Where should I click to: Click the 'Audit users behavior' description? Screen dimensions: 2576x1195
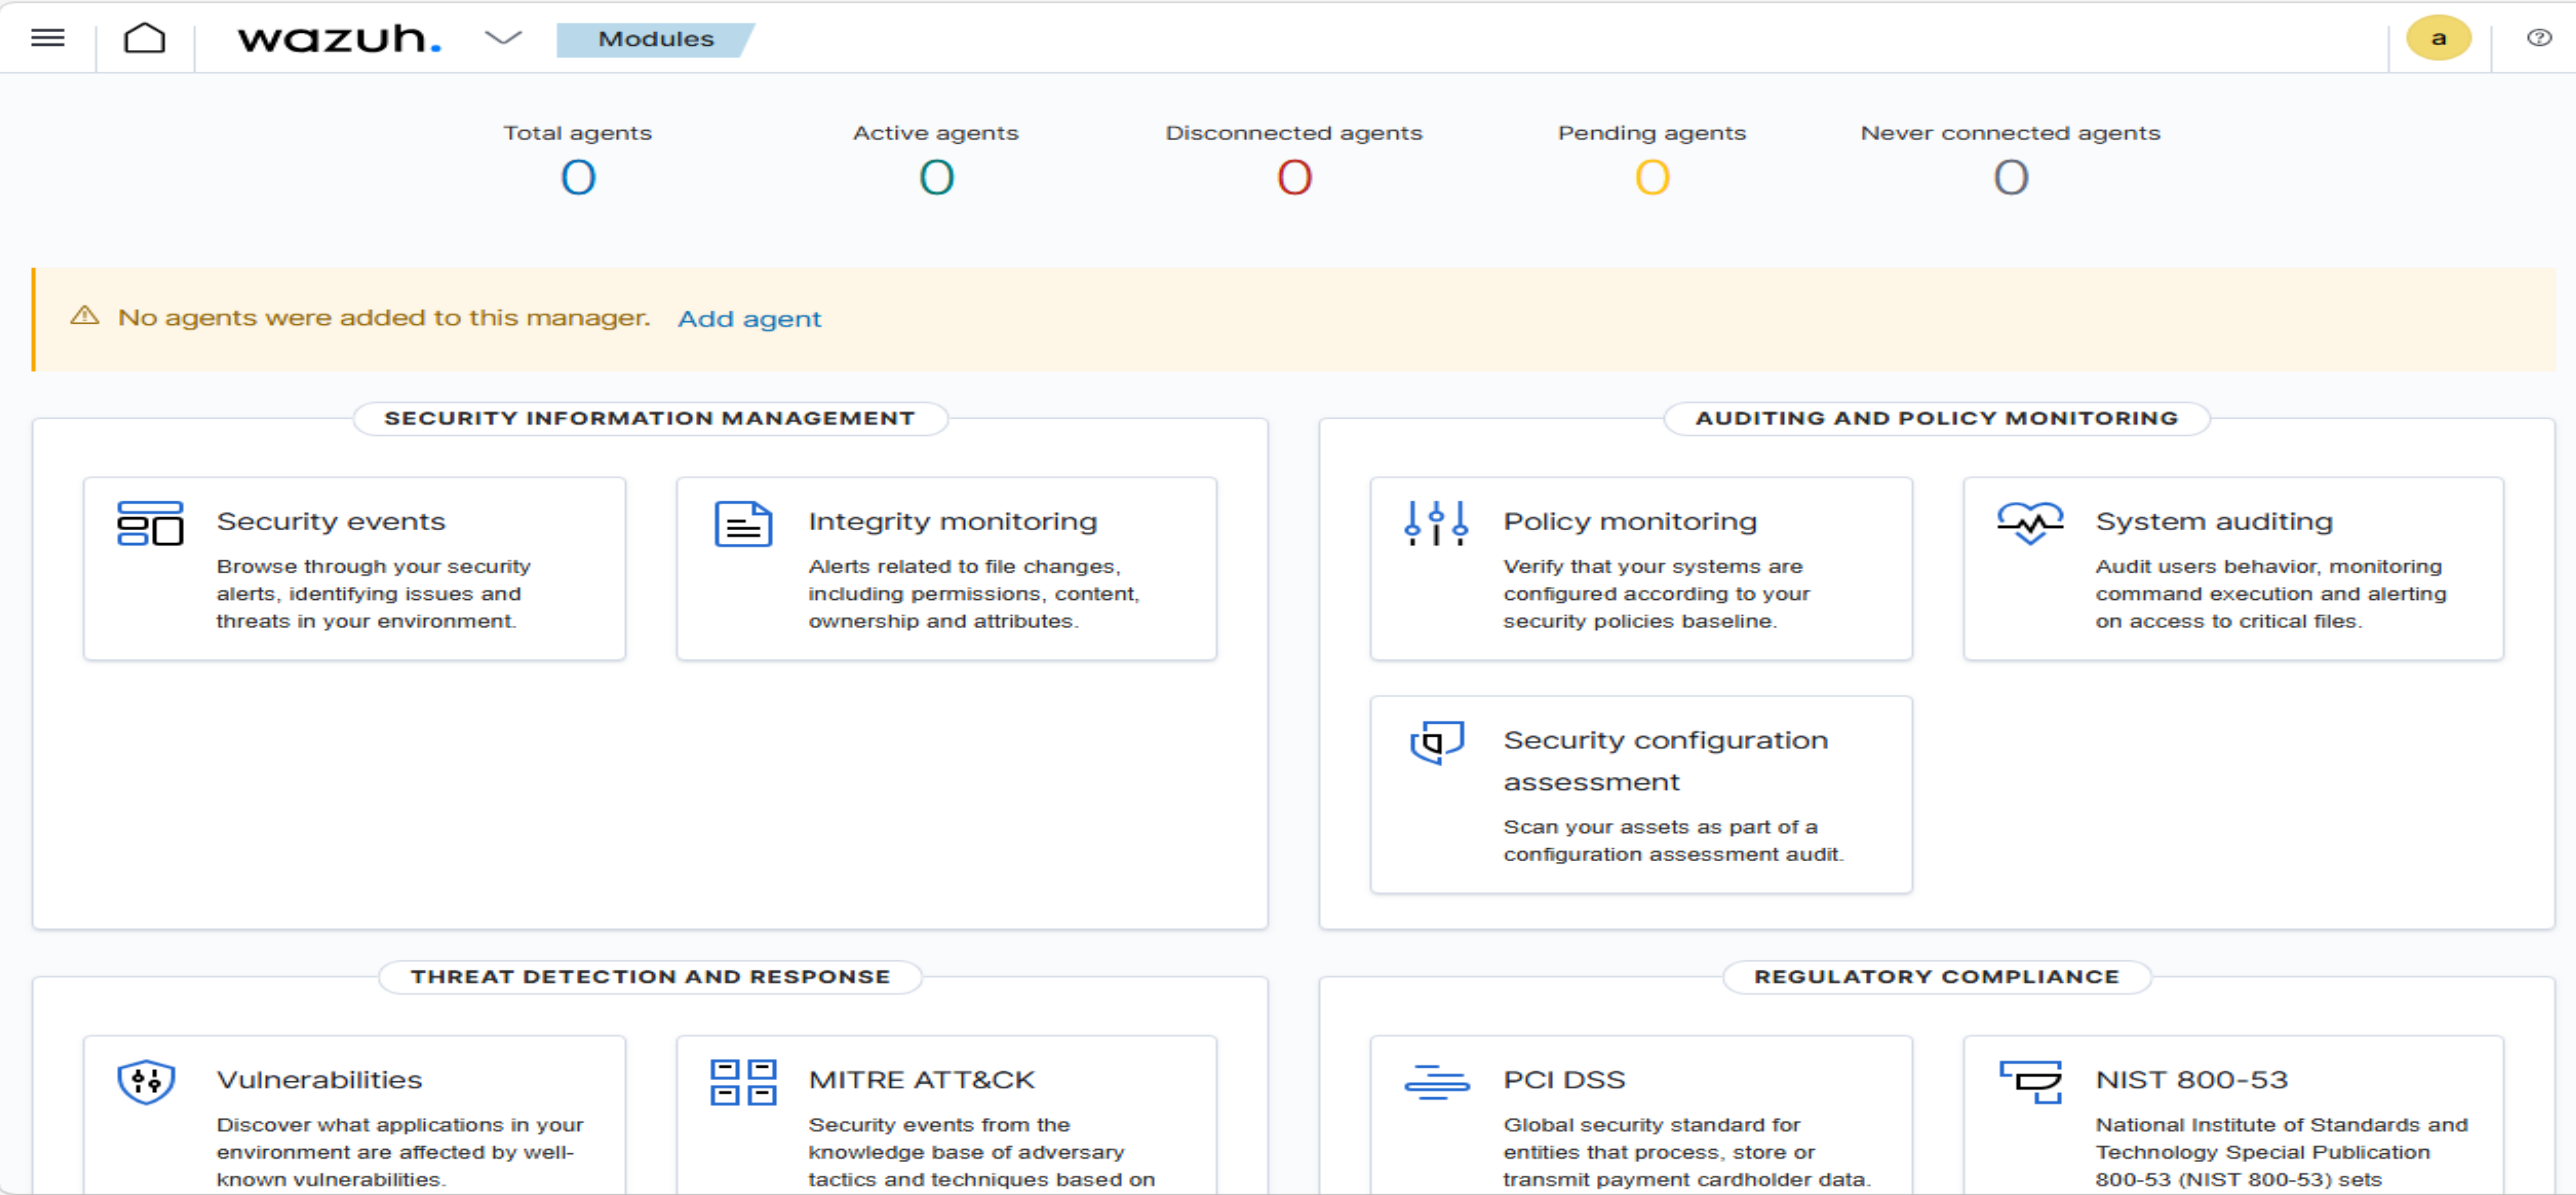[2271, 594]
